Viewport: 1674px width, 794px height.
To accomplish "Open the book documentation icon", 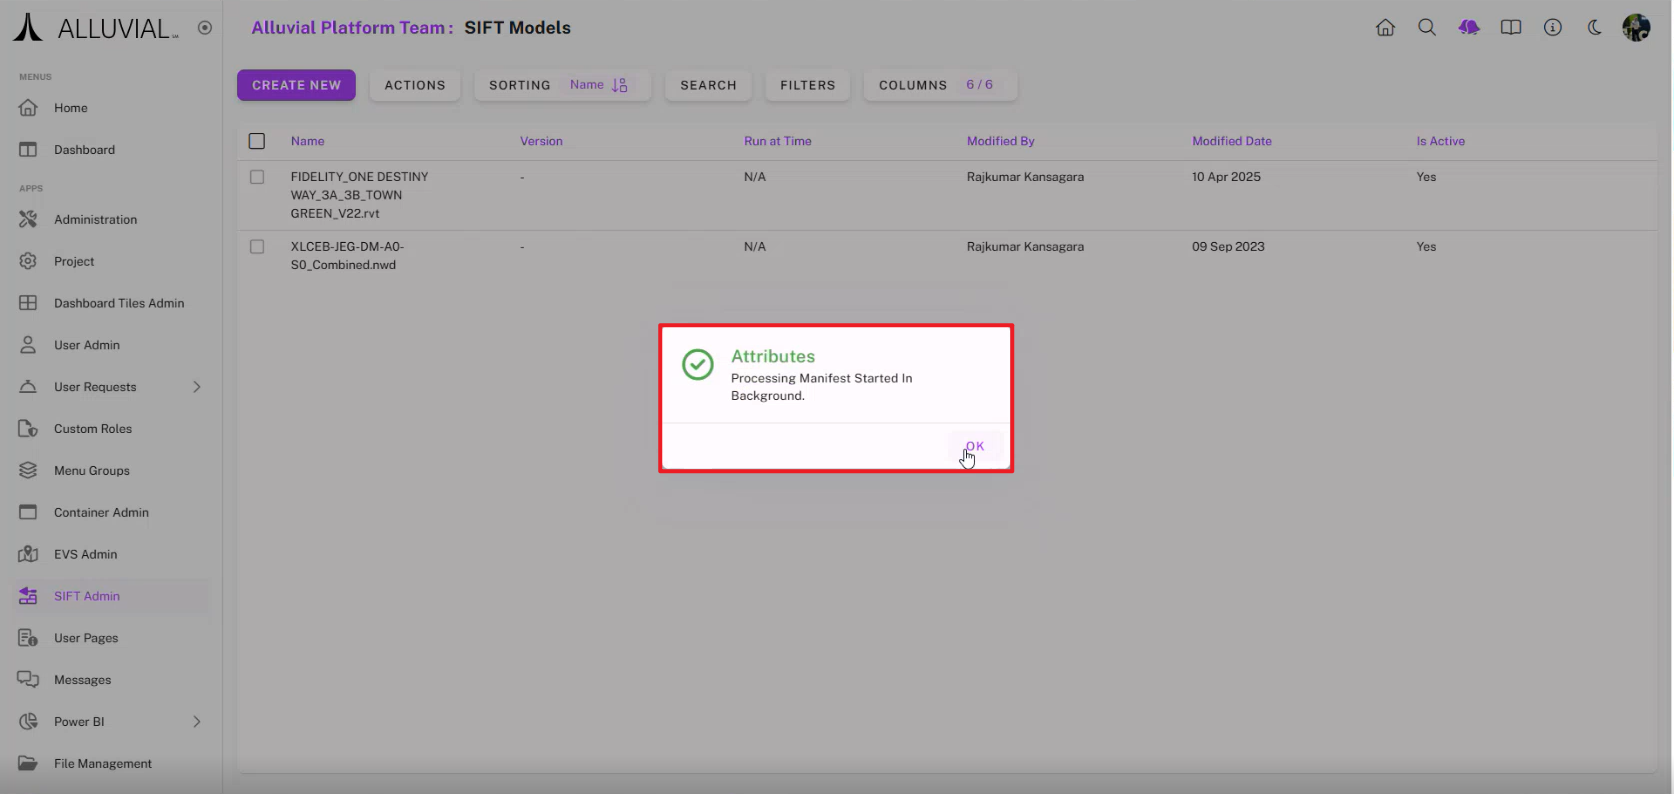I will point(1511,28).
